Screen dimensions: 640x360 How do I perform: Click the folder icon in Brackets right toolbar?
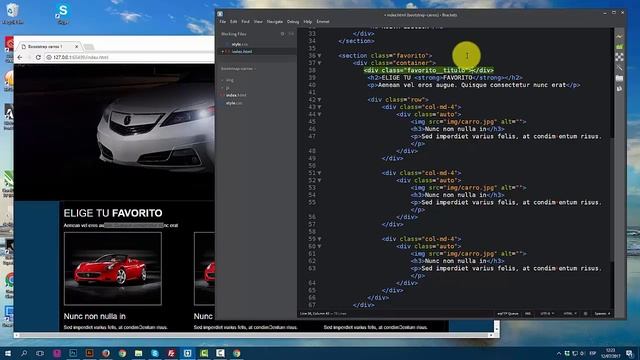(x=619, y=78)
